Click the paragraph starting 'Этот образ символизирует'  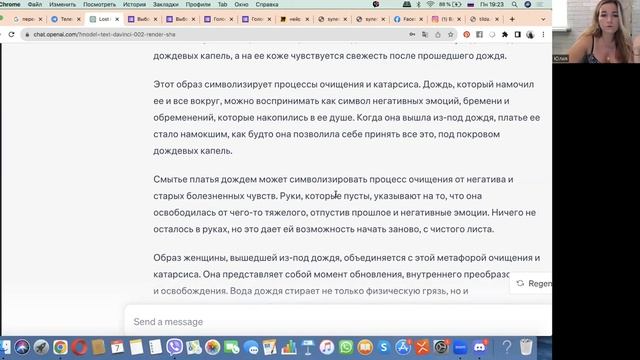(x=347, y=118)
